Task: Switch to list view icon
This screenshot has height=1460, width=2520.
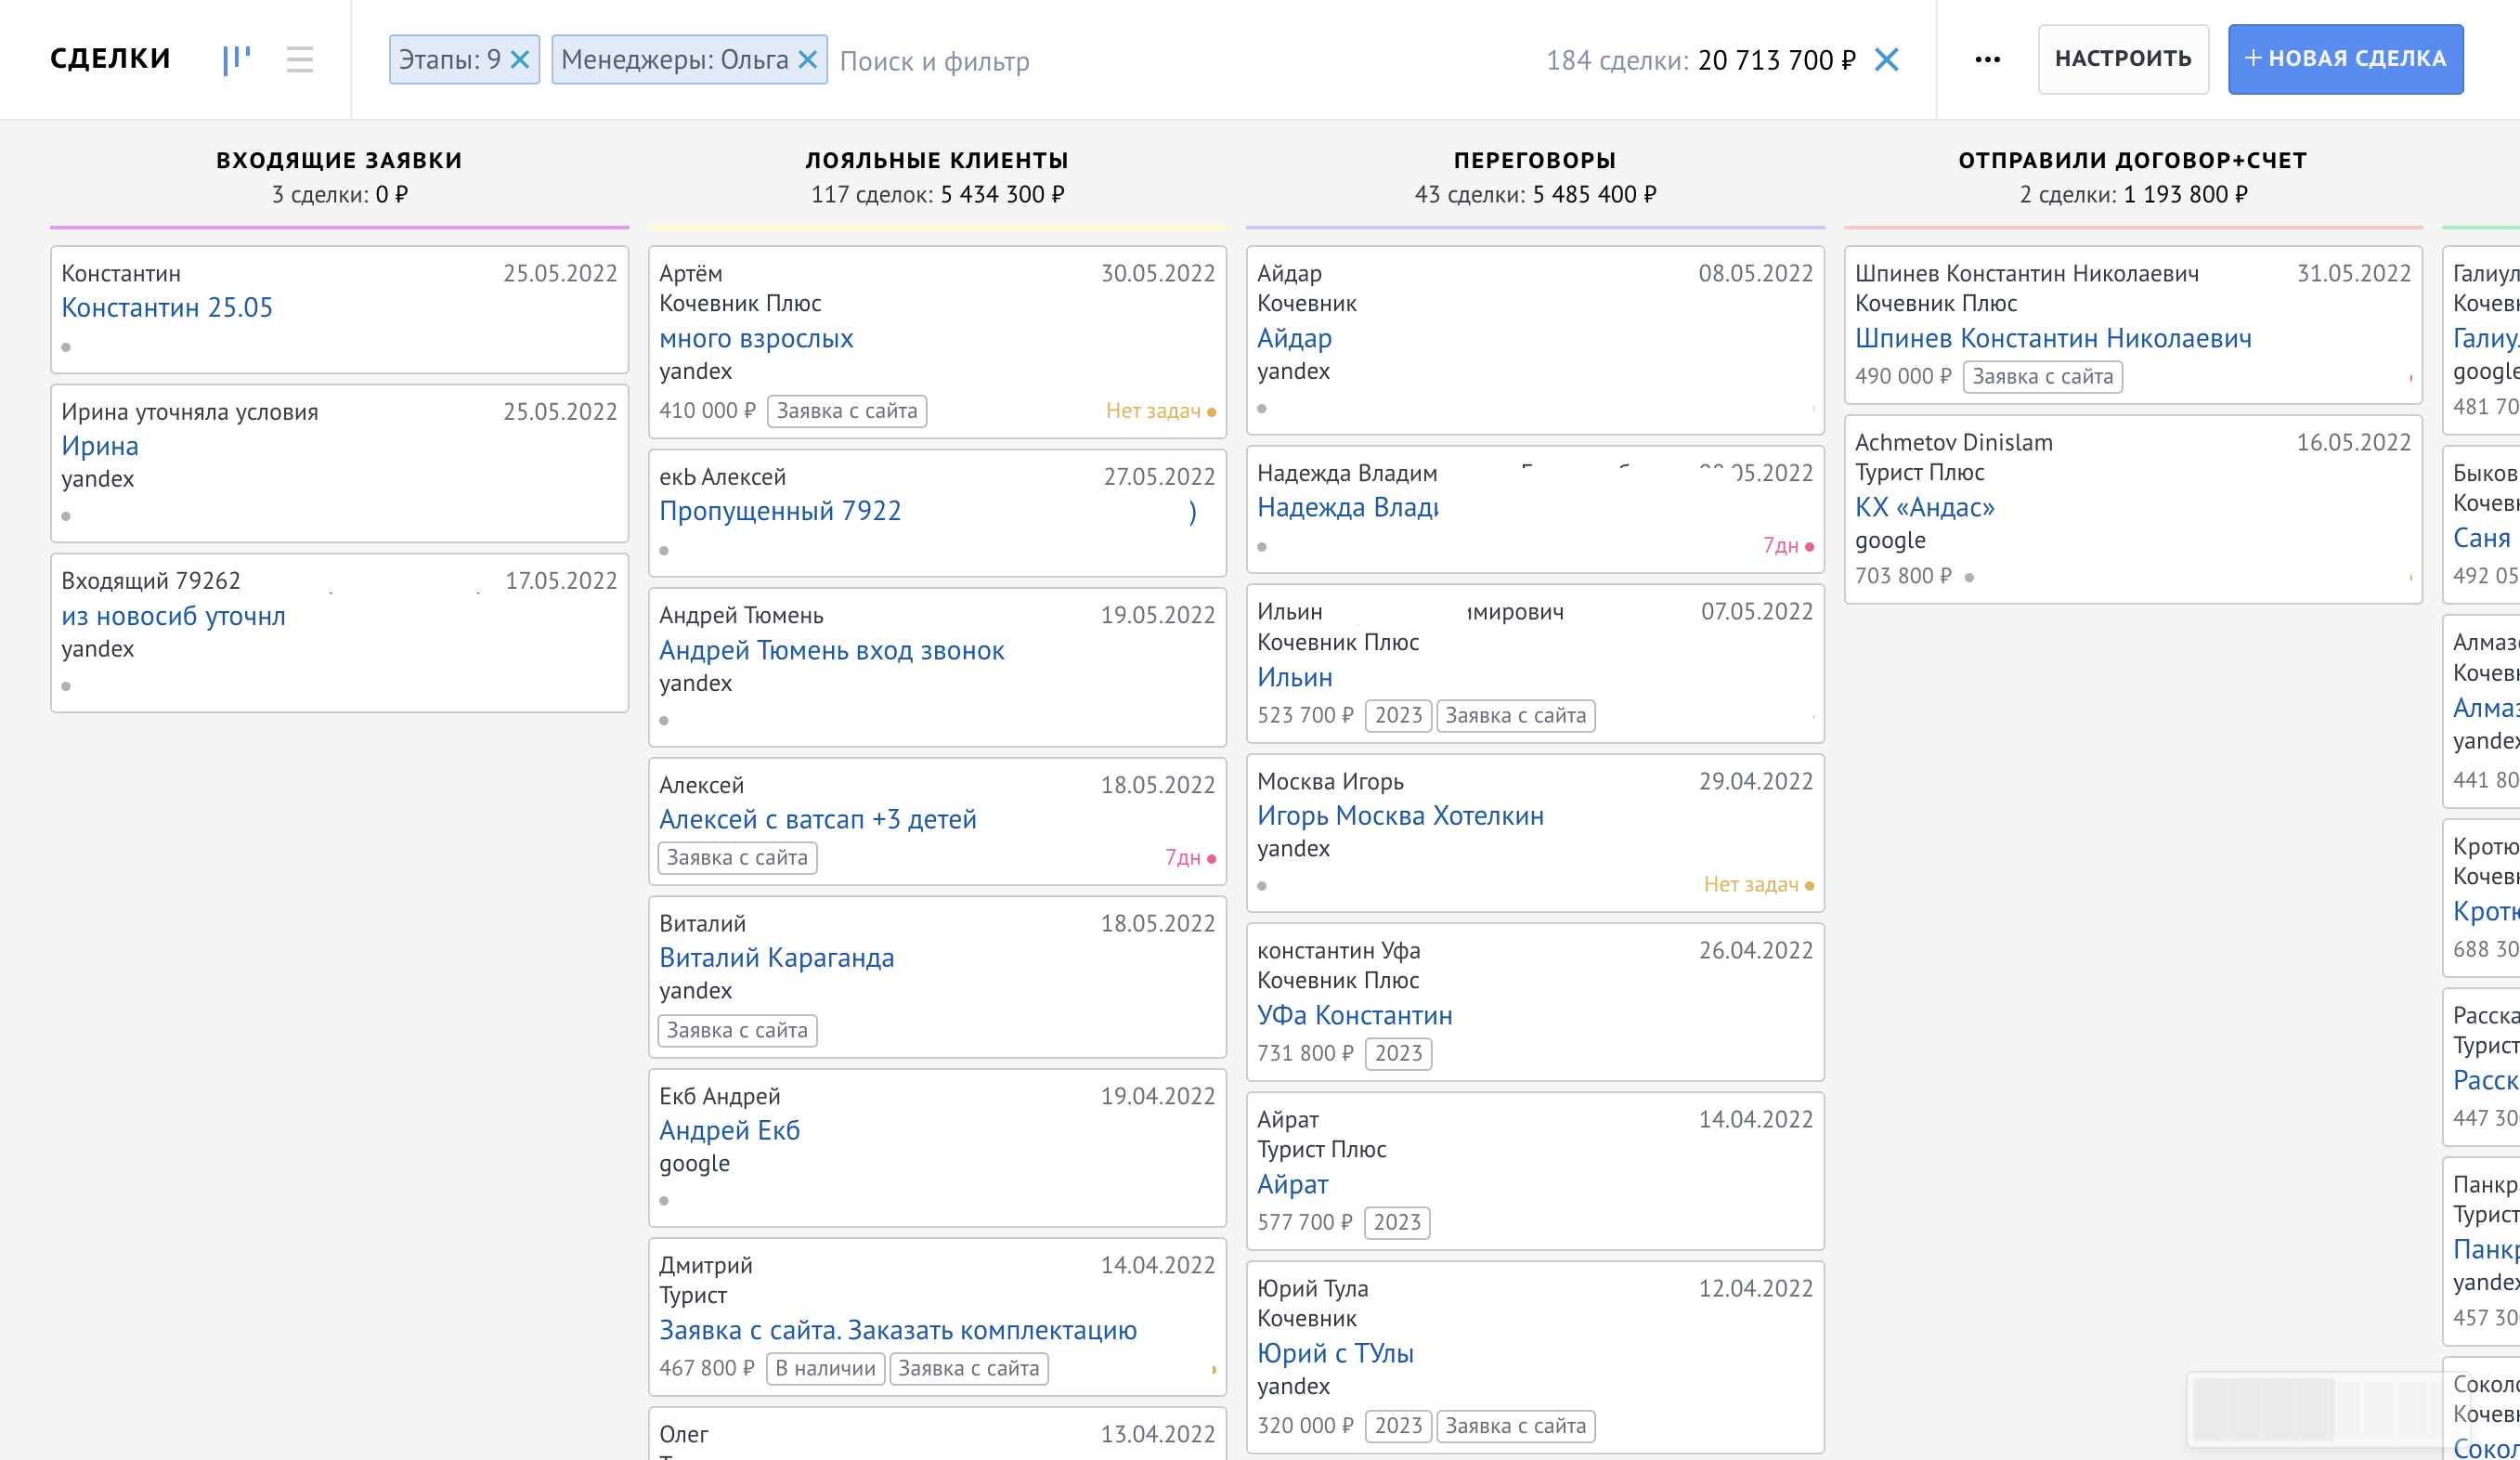Action: 299,59
